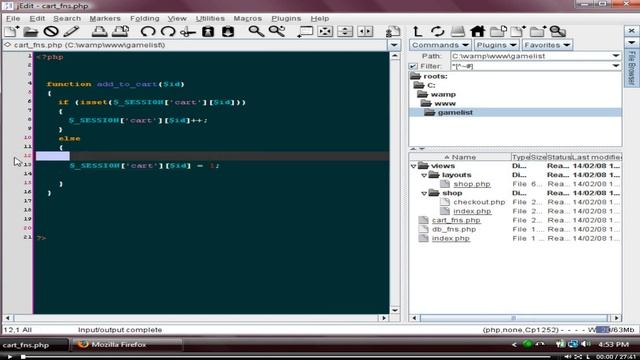Open the dockable window options arrow
The height and width of the screenshot is (360, 640).
point(631,42)
